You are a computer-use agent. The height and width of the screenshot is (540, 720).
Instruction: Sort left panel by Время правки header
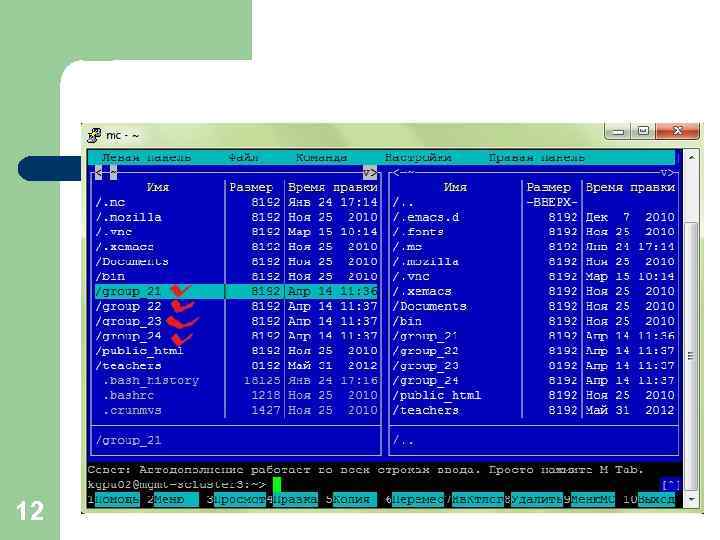point(332,187)
